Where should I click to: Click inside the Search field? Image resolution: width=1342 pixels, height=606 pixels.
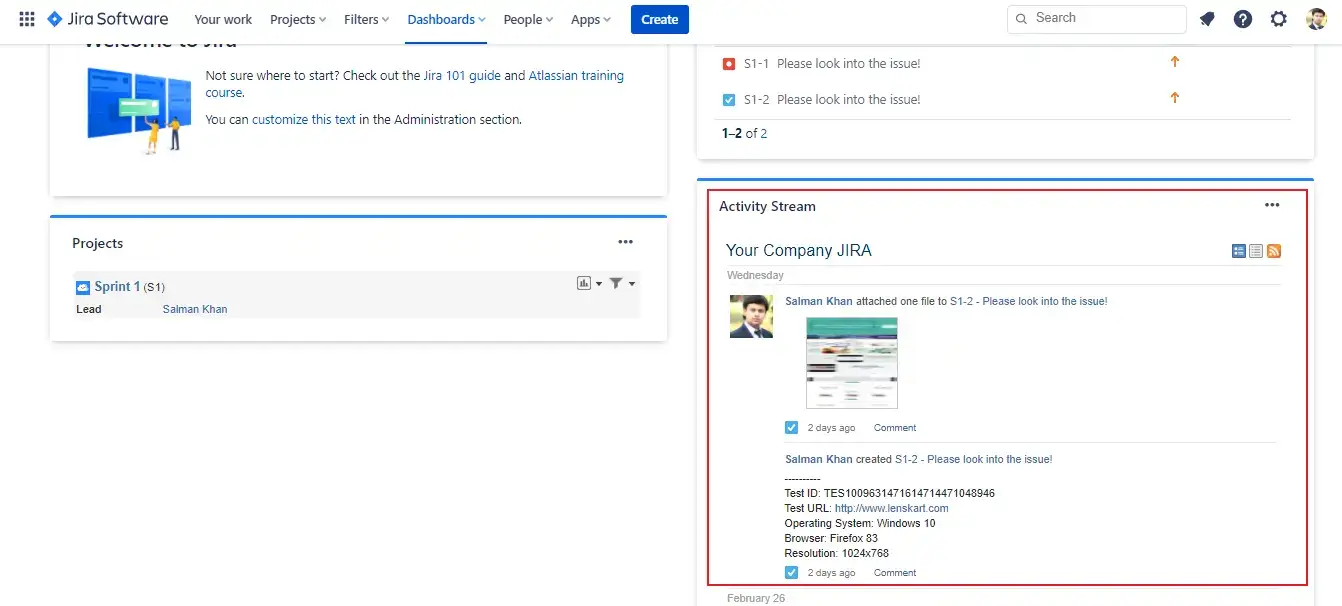click(1096, 18)
